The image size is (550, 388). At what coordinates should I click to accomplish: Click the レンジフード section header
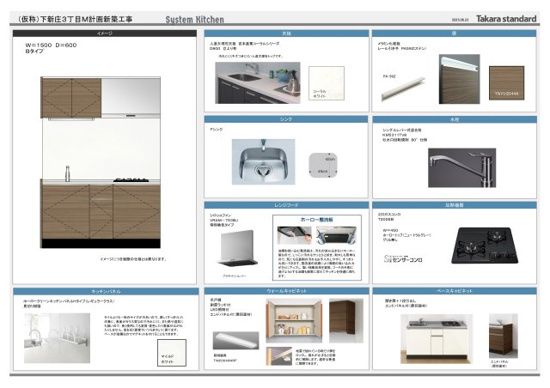point(286,205)
